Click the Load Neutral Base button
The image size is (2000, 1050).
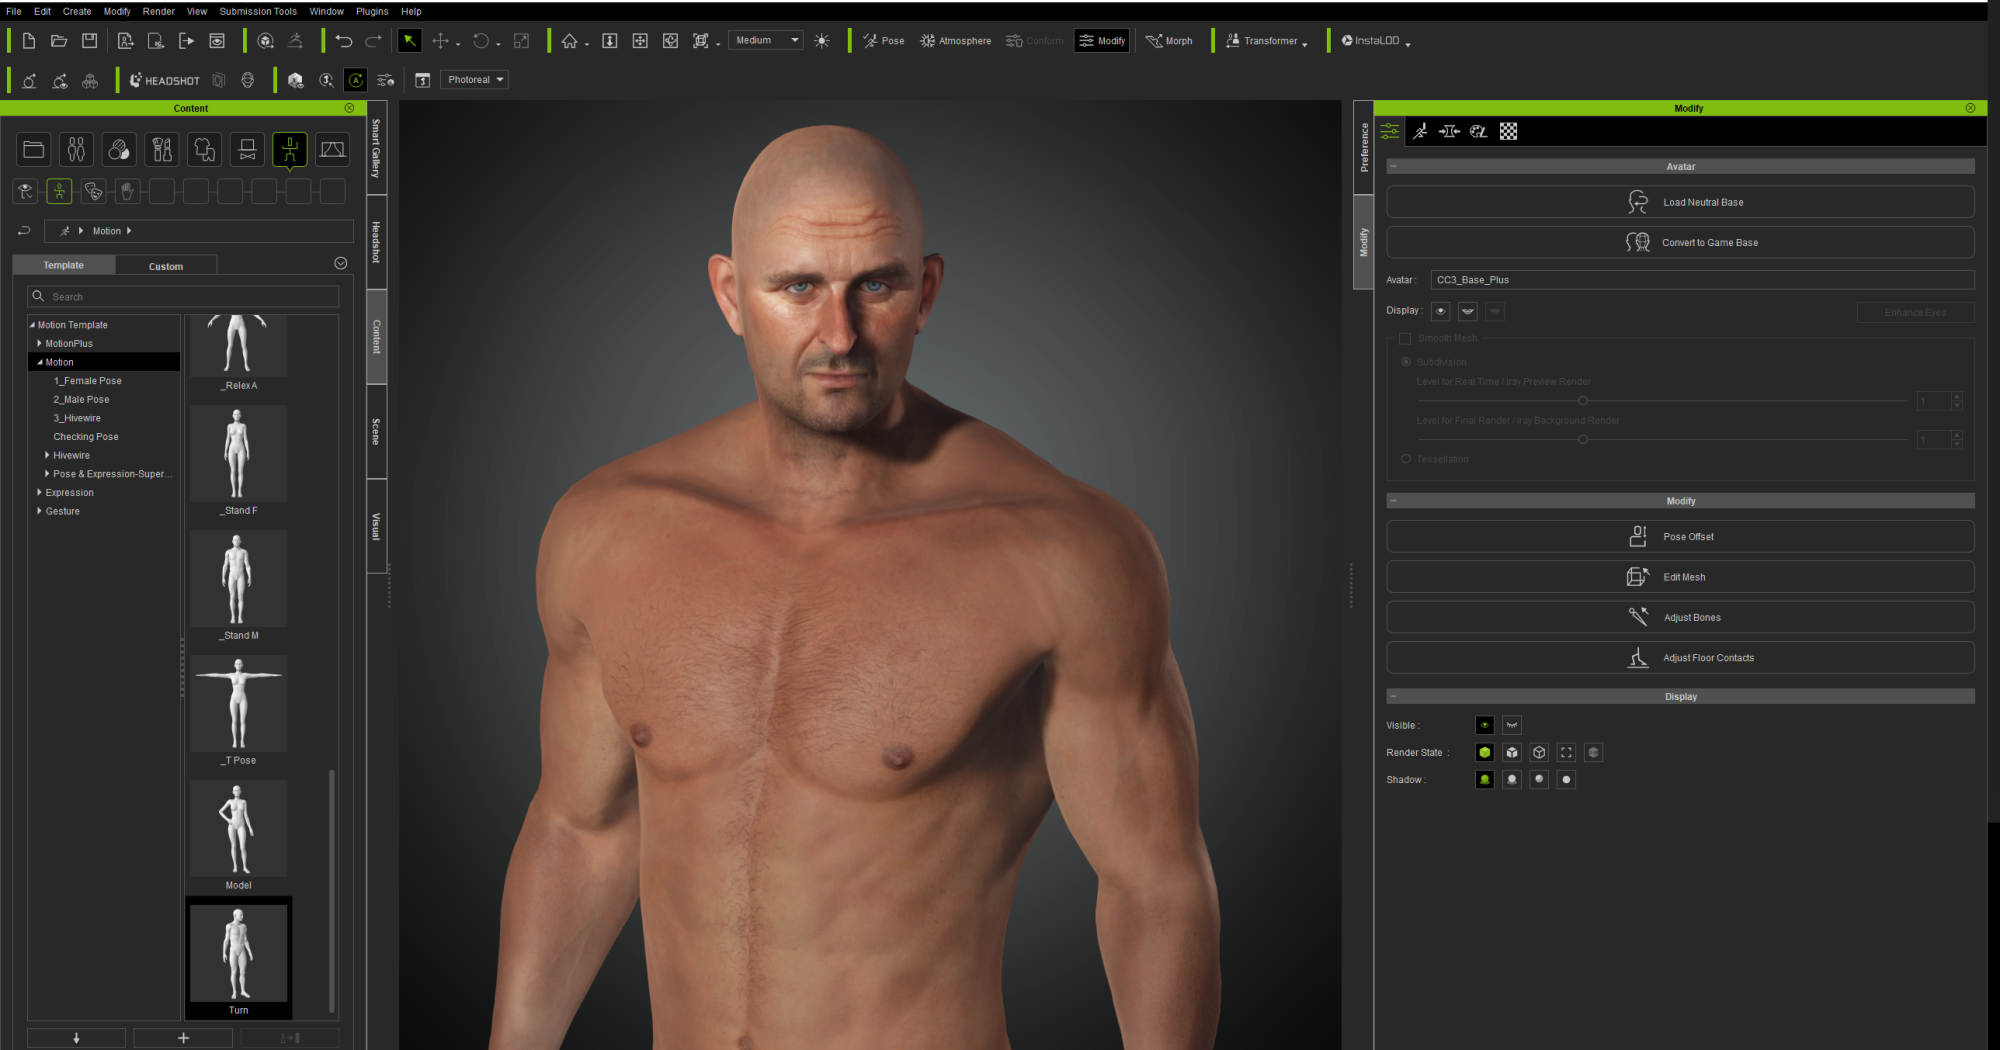coord(1680,202)
